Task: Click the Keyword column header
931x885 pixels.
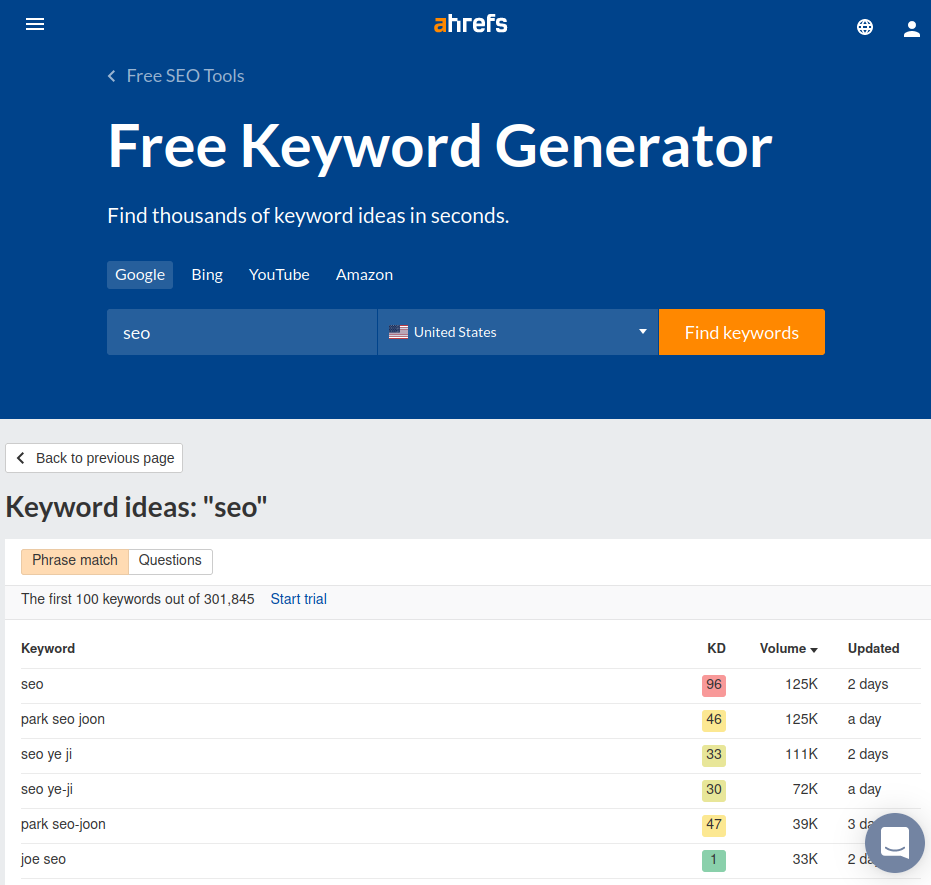Action: point(48,649)
